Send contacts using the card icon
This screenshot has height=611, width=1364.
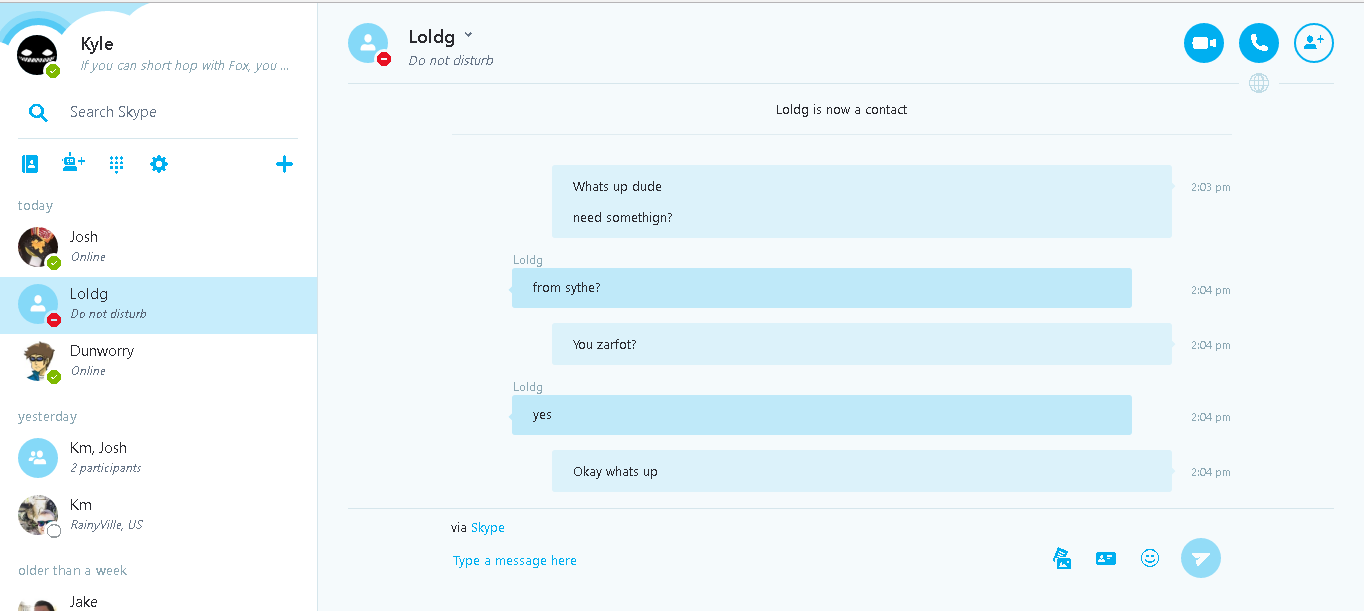tap(1106, 558)
